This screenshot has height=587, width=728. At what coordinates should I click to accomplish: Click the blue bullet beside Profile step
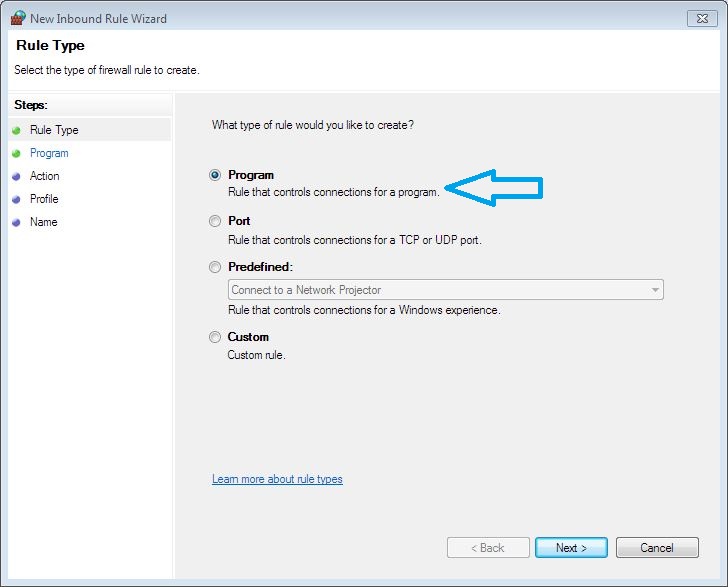(16, 199)
